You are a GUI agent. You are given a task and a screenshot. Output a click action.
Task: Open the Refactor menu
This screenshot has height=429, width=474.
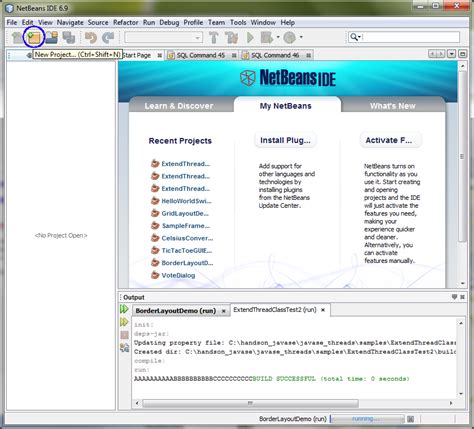(x=125, y=22)
